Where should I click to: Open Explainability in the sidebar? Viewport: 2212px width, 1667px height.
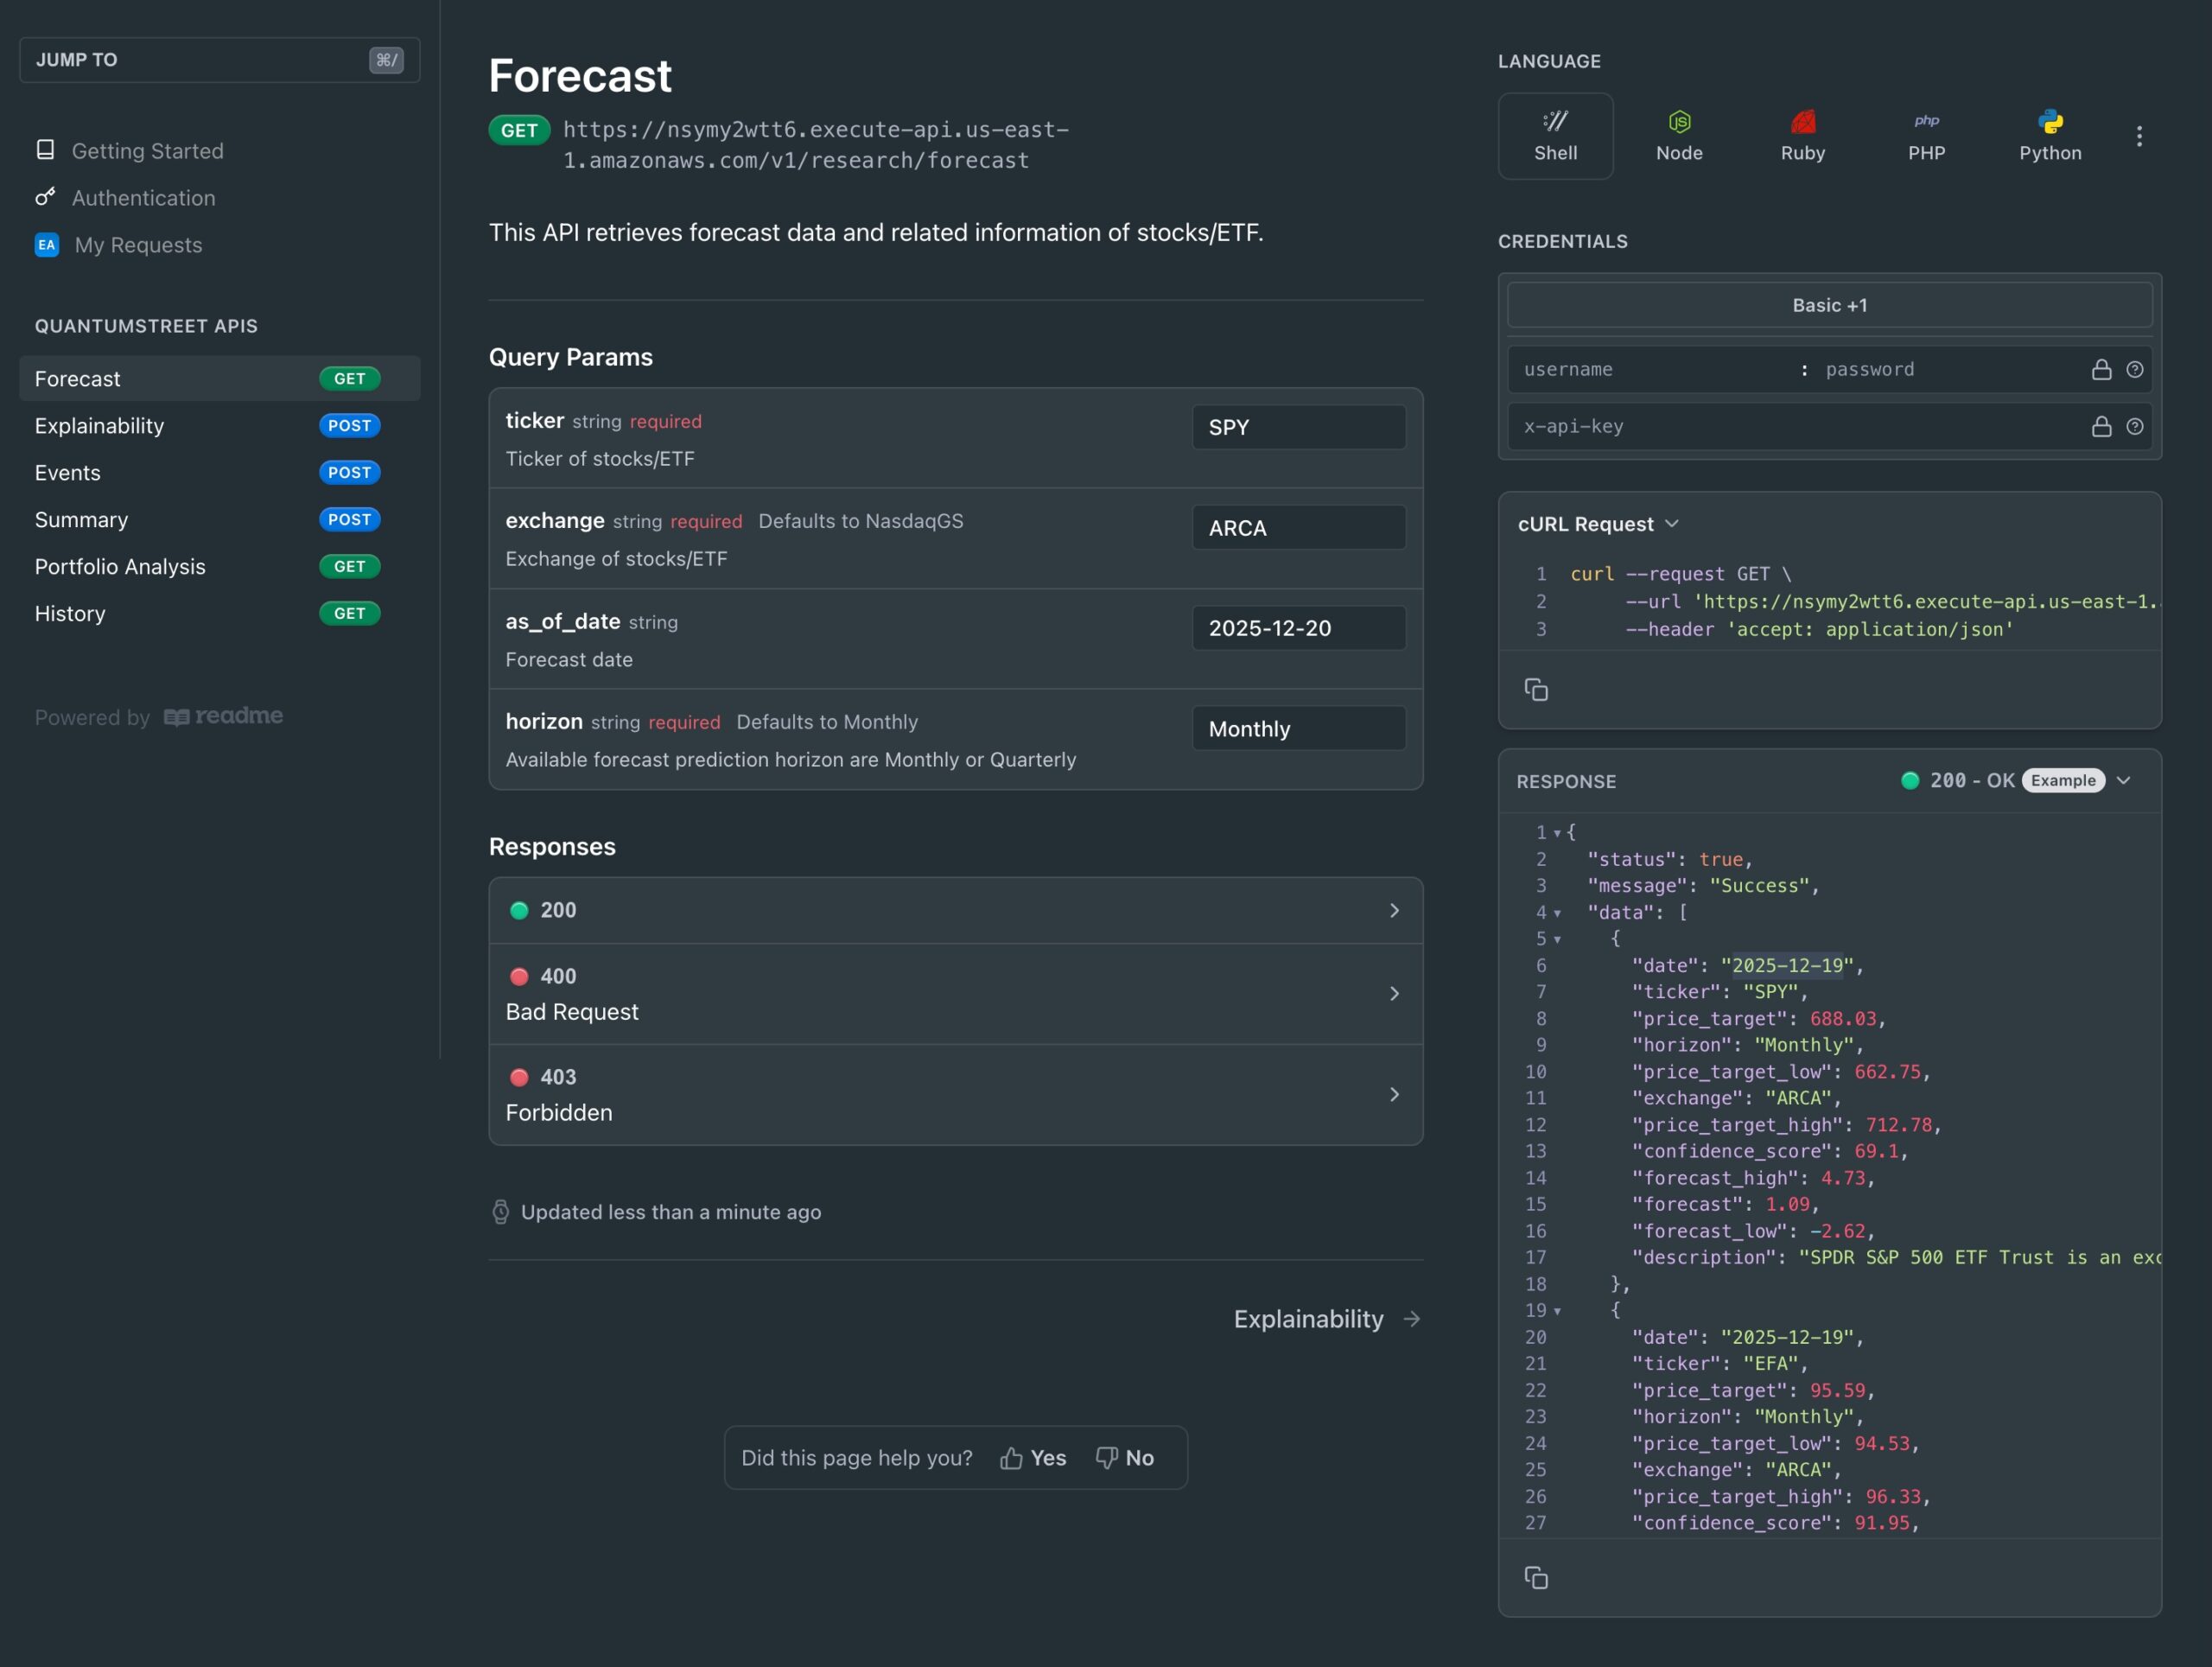(99, 426)
